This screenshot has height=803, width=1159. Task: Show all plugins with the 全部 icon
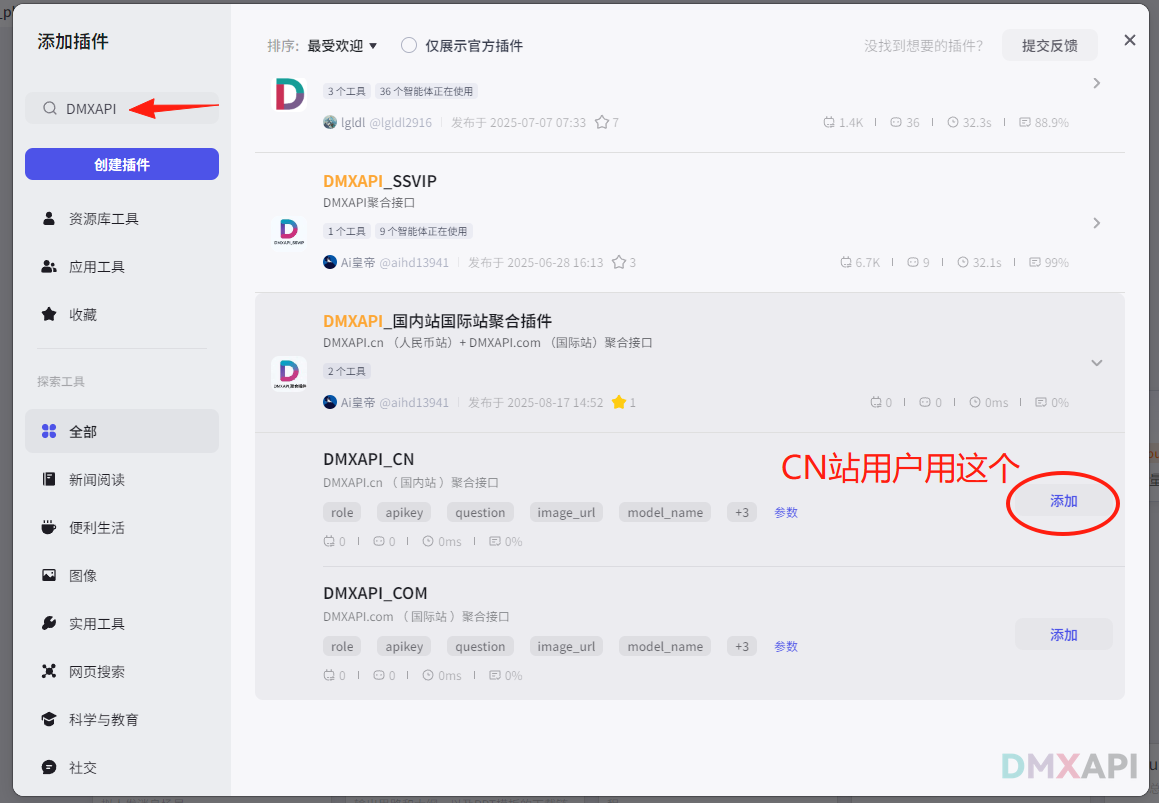click(83, 431)
